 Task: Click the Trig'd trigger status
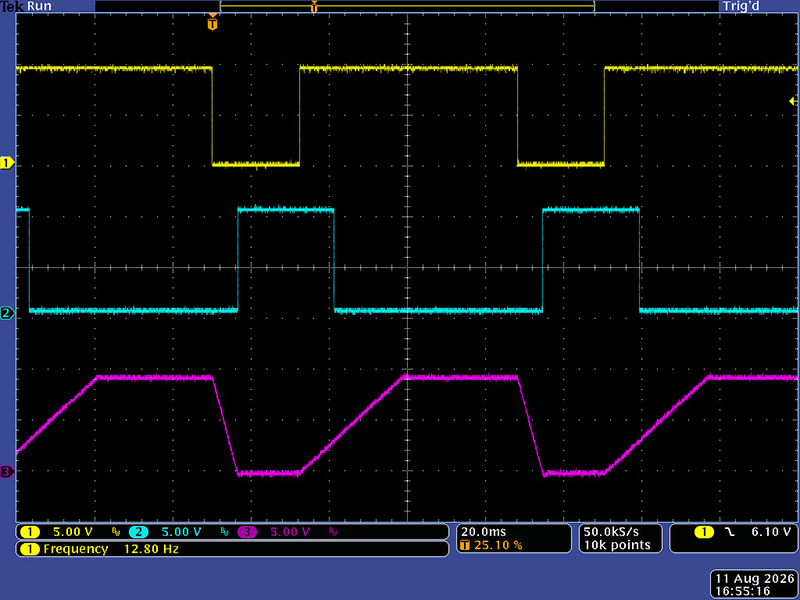click(x=741, y=6)
